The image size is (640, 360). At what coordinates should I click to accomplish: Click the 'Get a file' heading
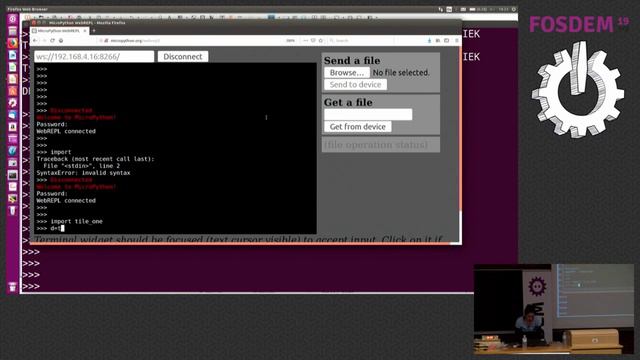pos(348,102)
